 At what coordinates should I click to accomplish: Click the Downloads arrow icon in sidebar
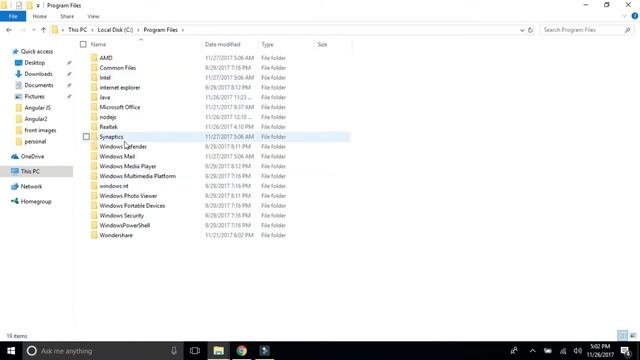tap(18, 74)
